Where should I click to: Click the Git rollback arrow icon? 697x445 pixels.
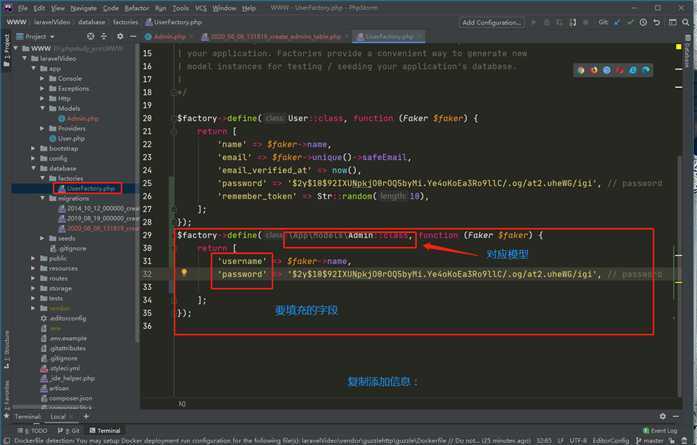point(657,22)
